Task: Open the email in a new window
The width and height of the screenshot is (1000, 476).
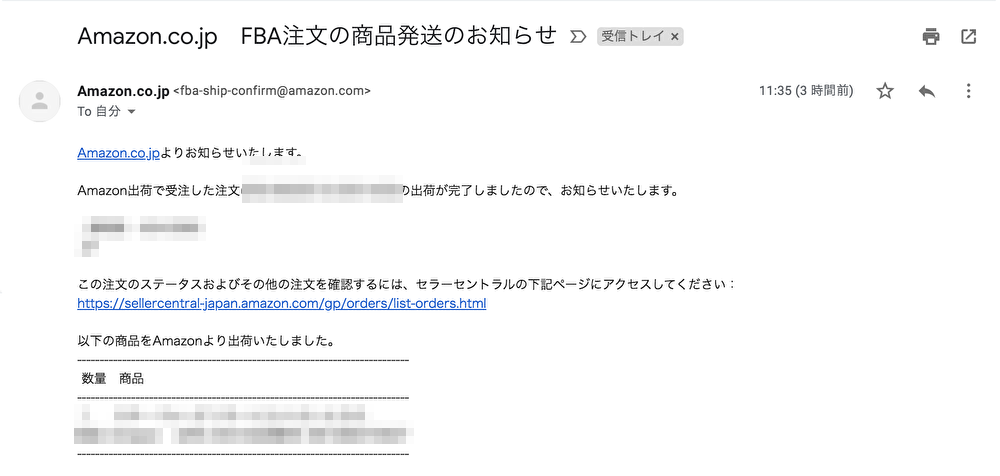Action: point(968,37)
